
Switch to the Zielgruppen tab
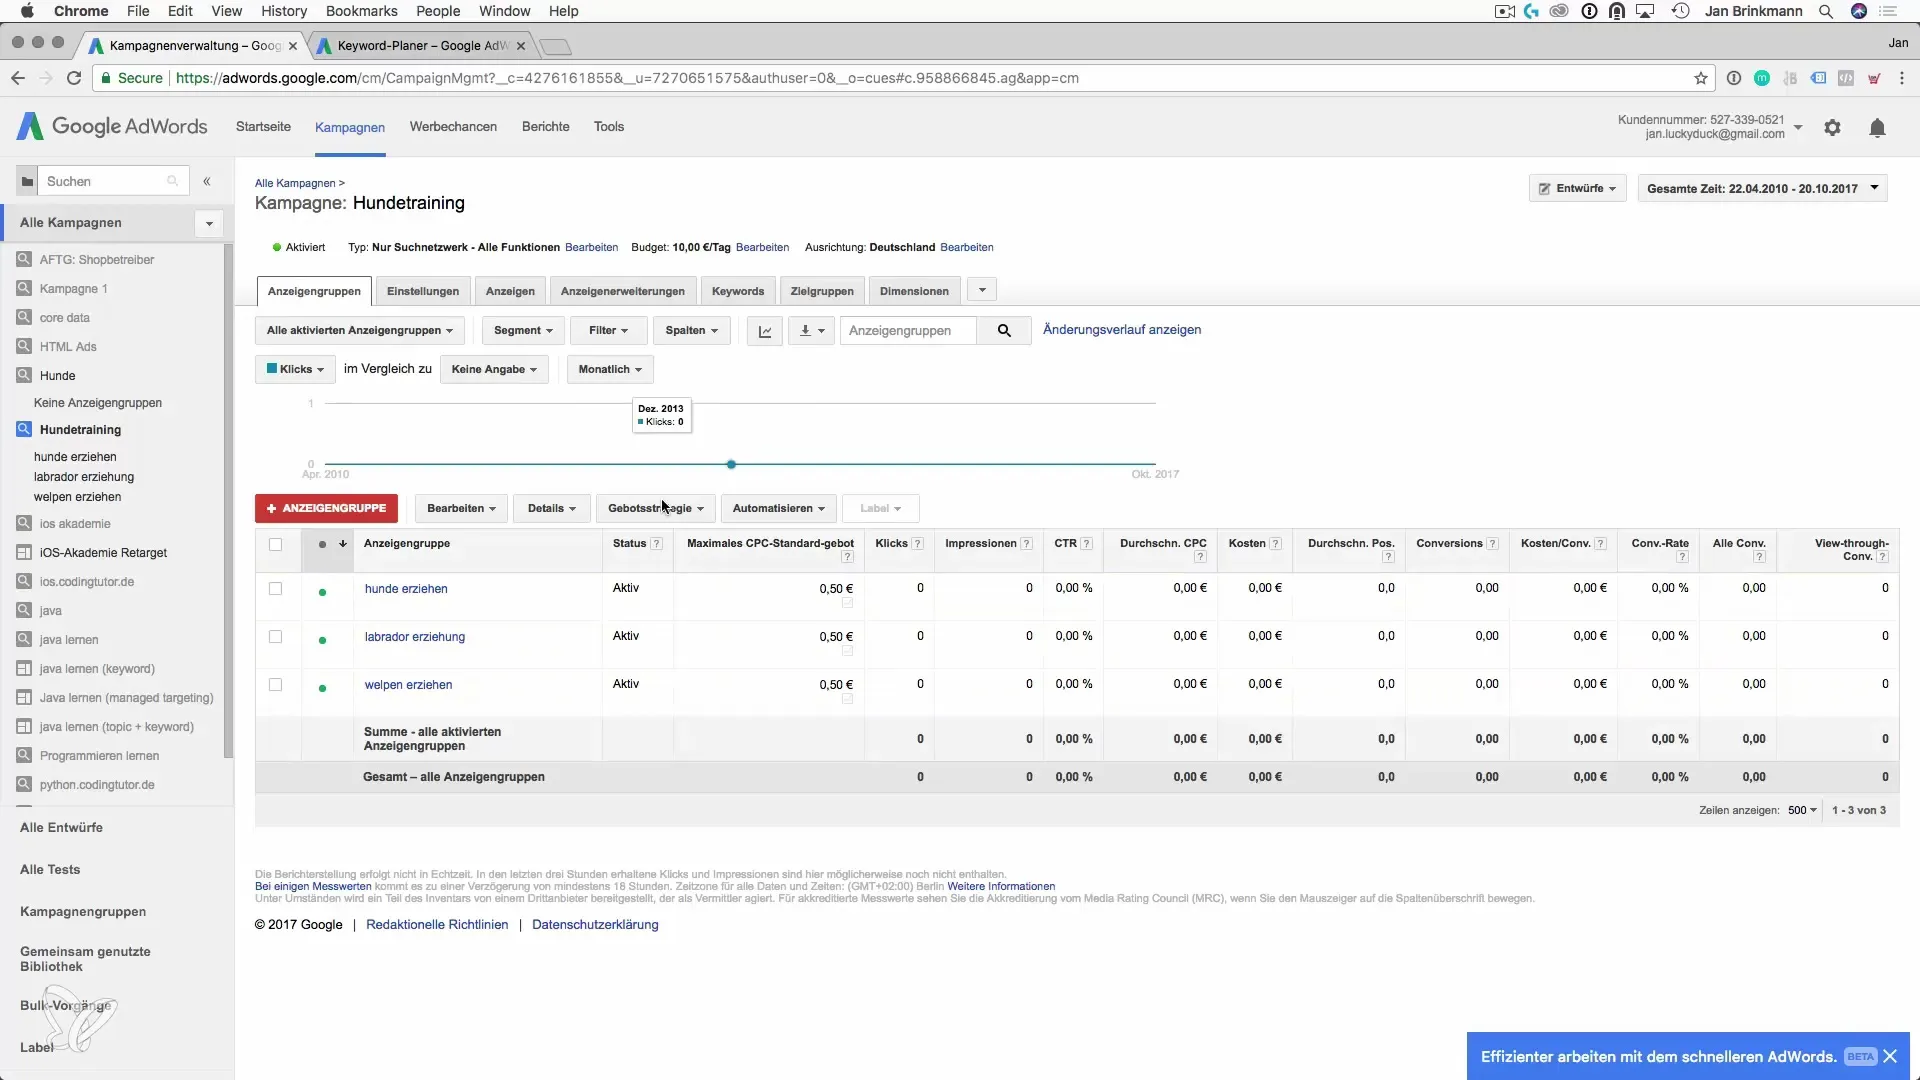coord(822,291)
